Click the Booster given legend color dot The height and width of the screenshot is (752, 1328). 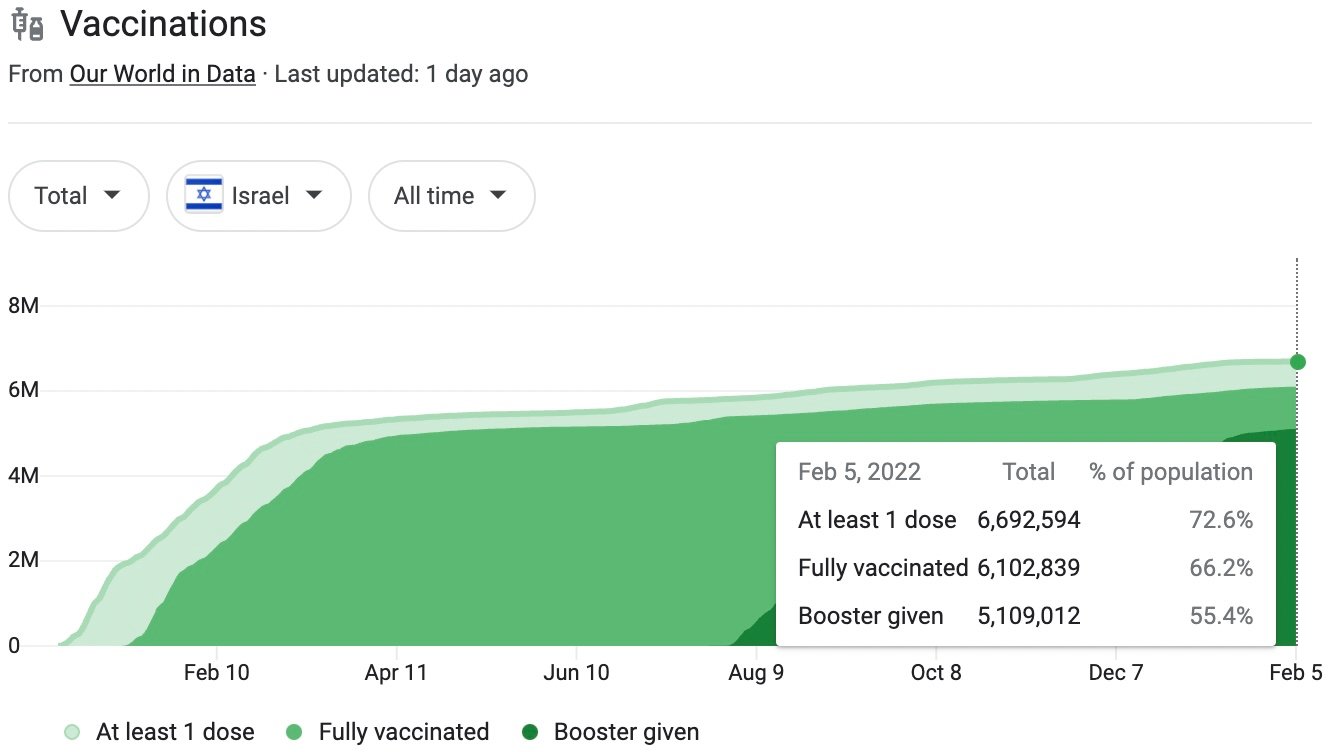(x=530, y=732)
